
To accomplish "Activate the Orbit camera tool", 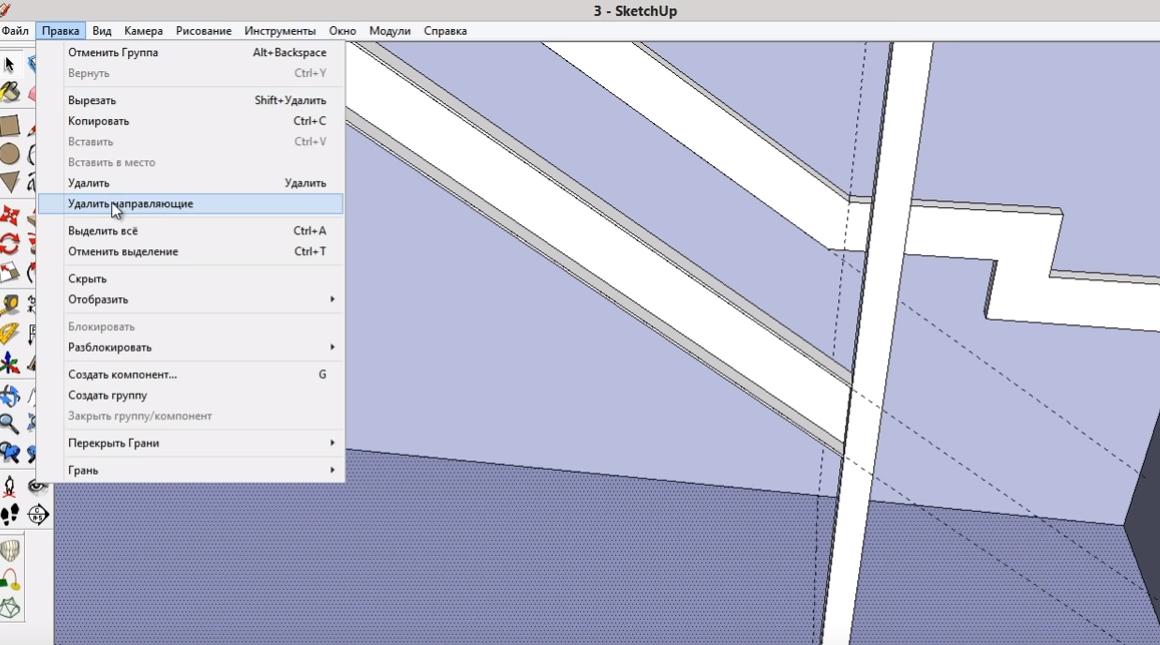I will [10, 396].
